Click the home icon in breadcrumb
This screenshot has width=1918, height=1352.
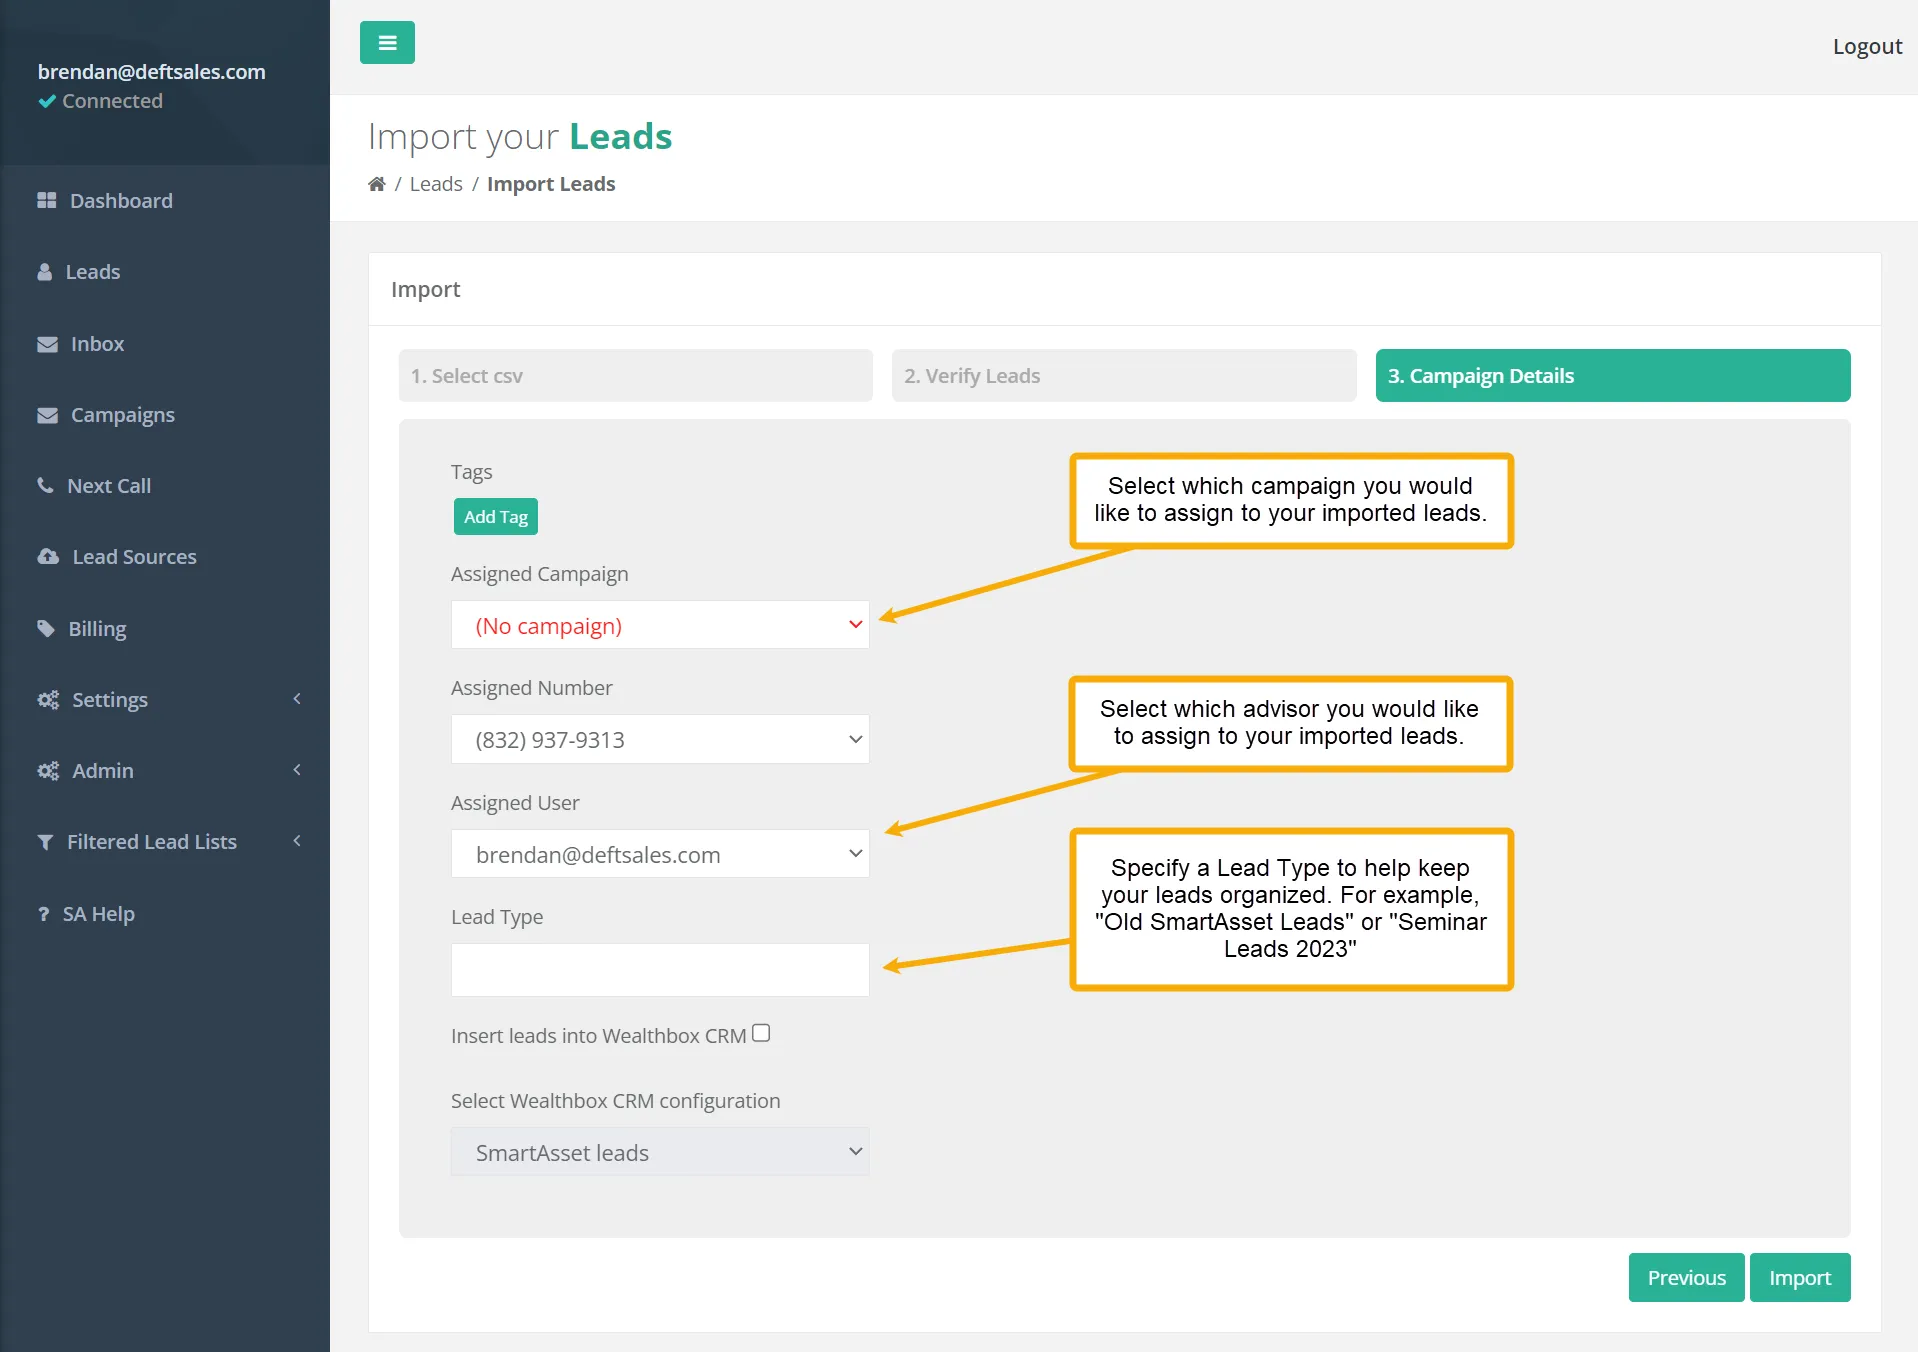point(377,184)
